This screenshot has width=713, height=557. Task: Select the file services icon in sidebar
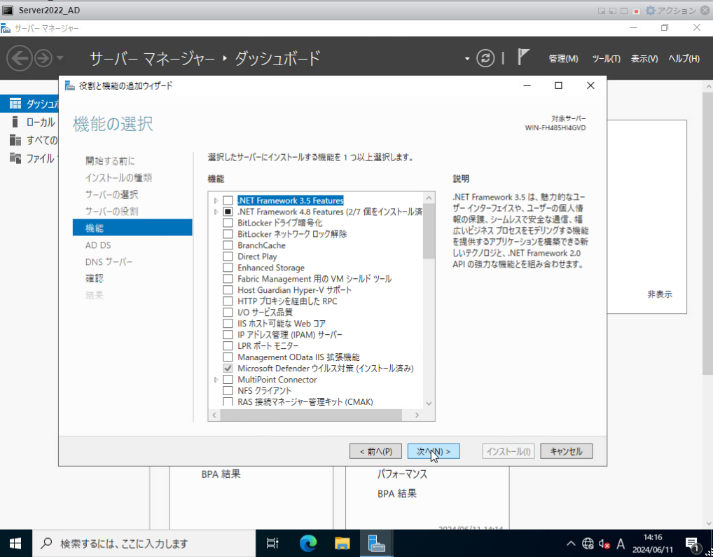15,158
